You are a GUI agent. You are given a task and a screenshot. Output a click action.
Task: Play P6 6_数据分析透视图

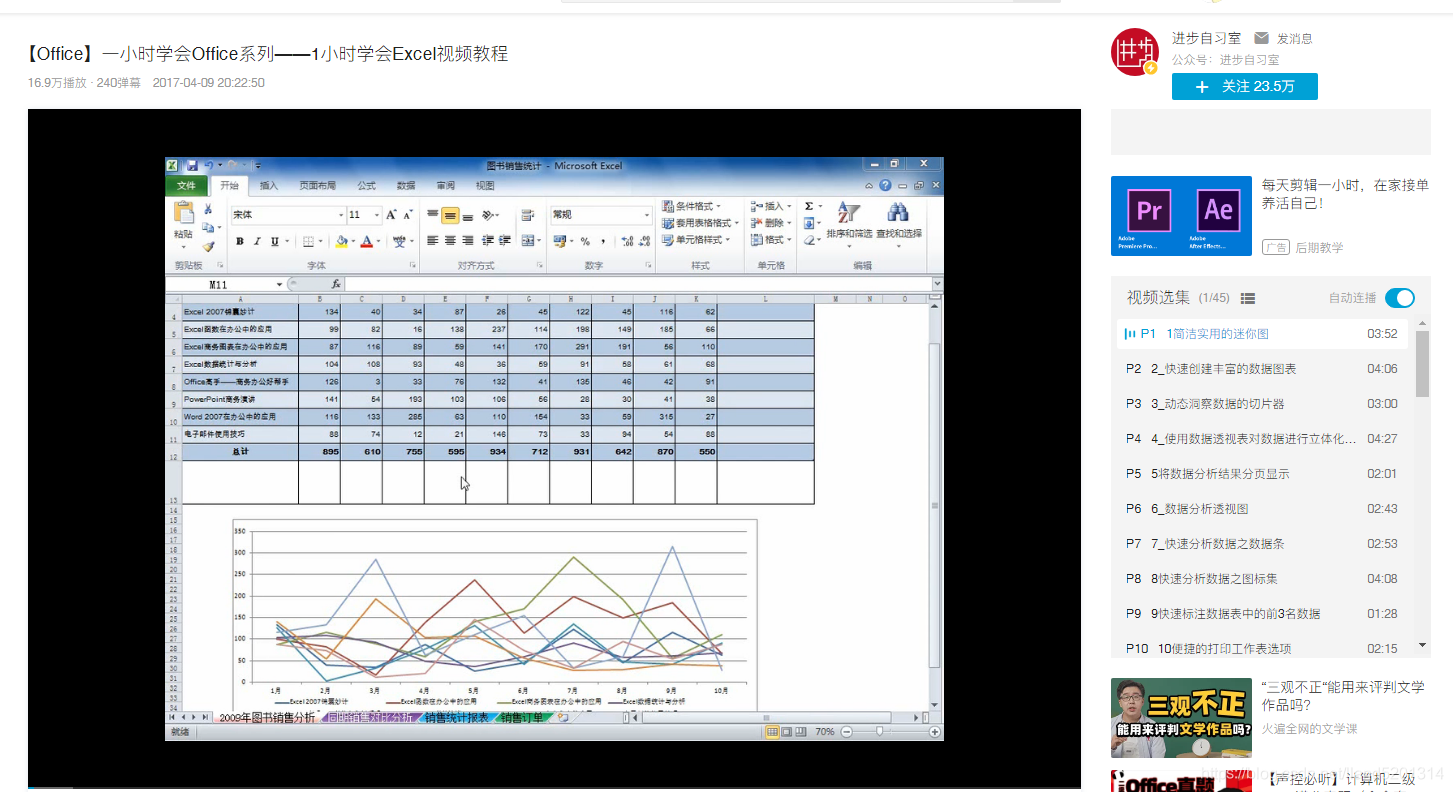click(x=1262, y=509)
